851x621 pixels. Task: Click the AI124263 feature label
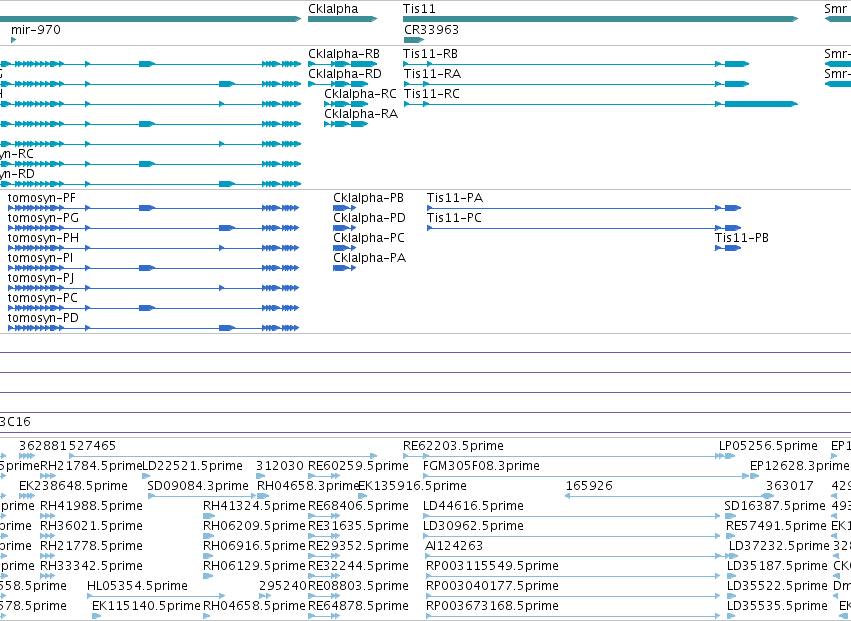[454, 546]
